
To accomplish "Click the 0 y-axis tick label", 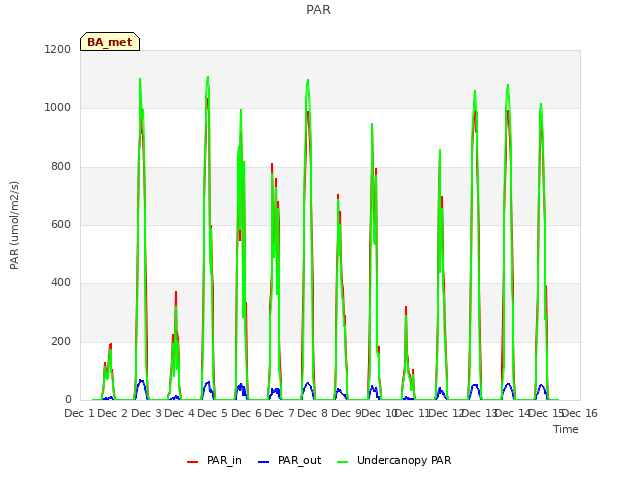I will coord(68,400).
